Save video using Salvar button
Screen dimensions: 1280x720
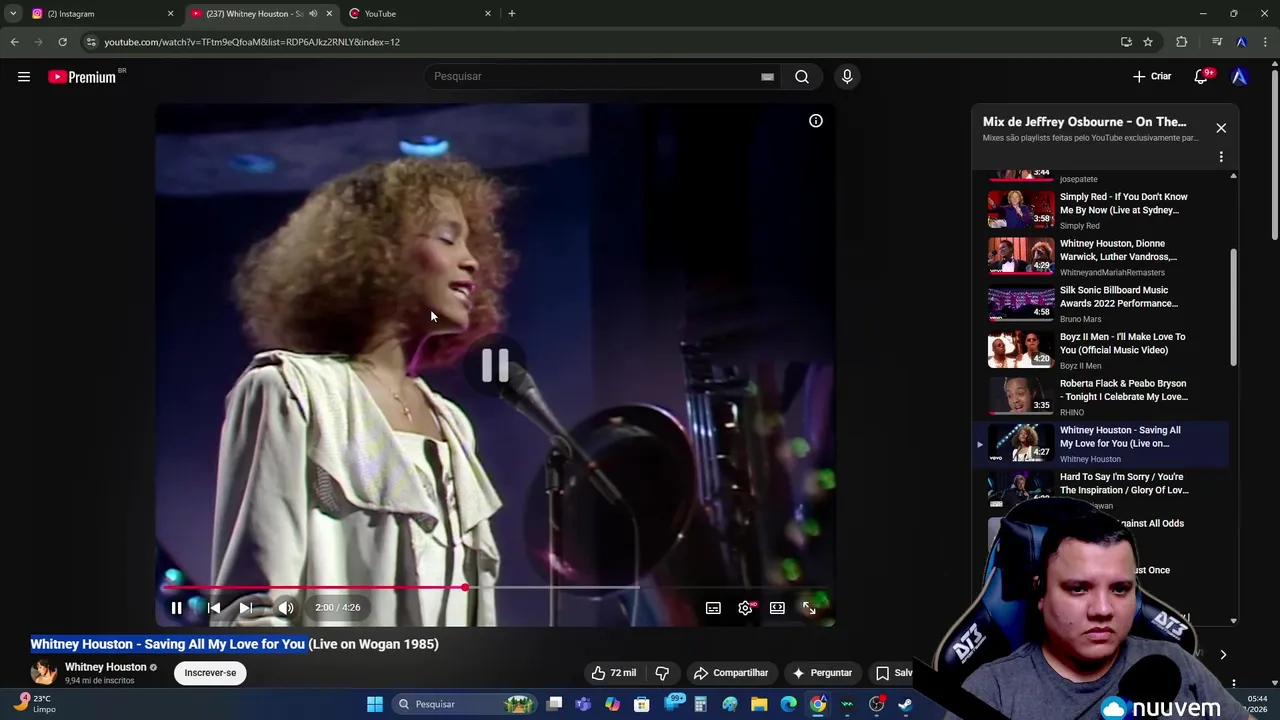tap(894, 673)
